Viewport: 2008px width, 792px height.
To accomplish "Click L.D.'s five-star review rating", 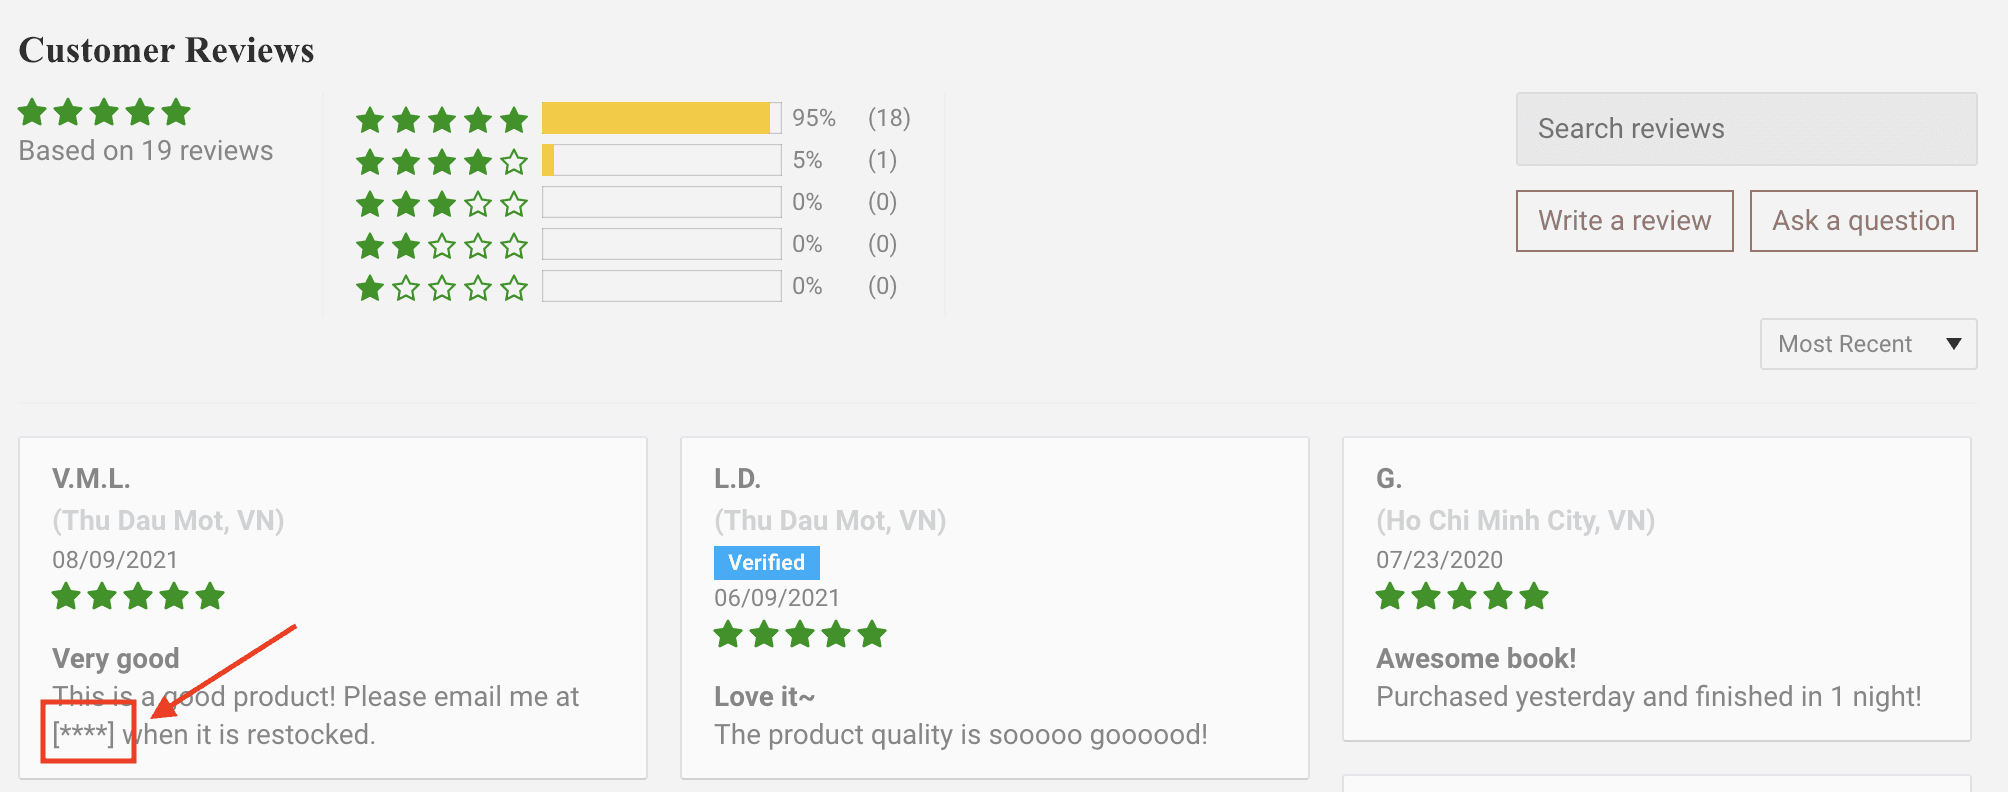I will click(x=800, y=634).
